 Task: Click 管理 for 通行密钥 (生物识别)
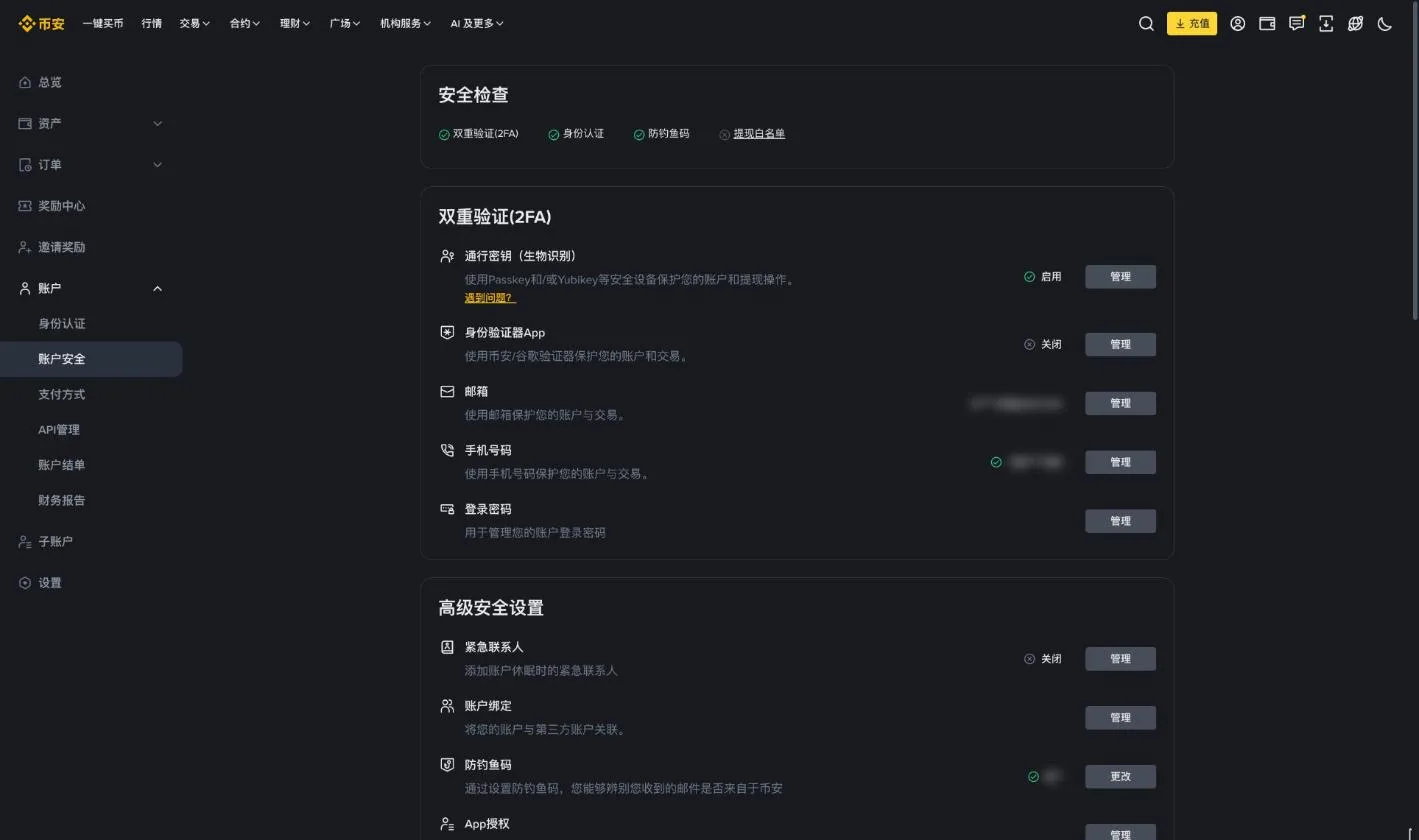coord(1120,277)
